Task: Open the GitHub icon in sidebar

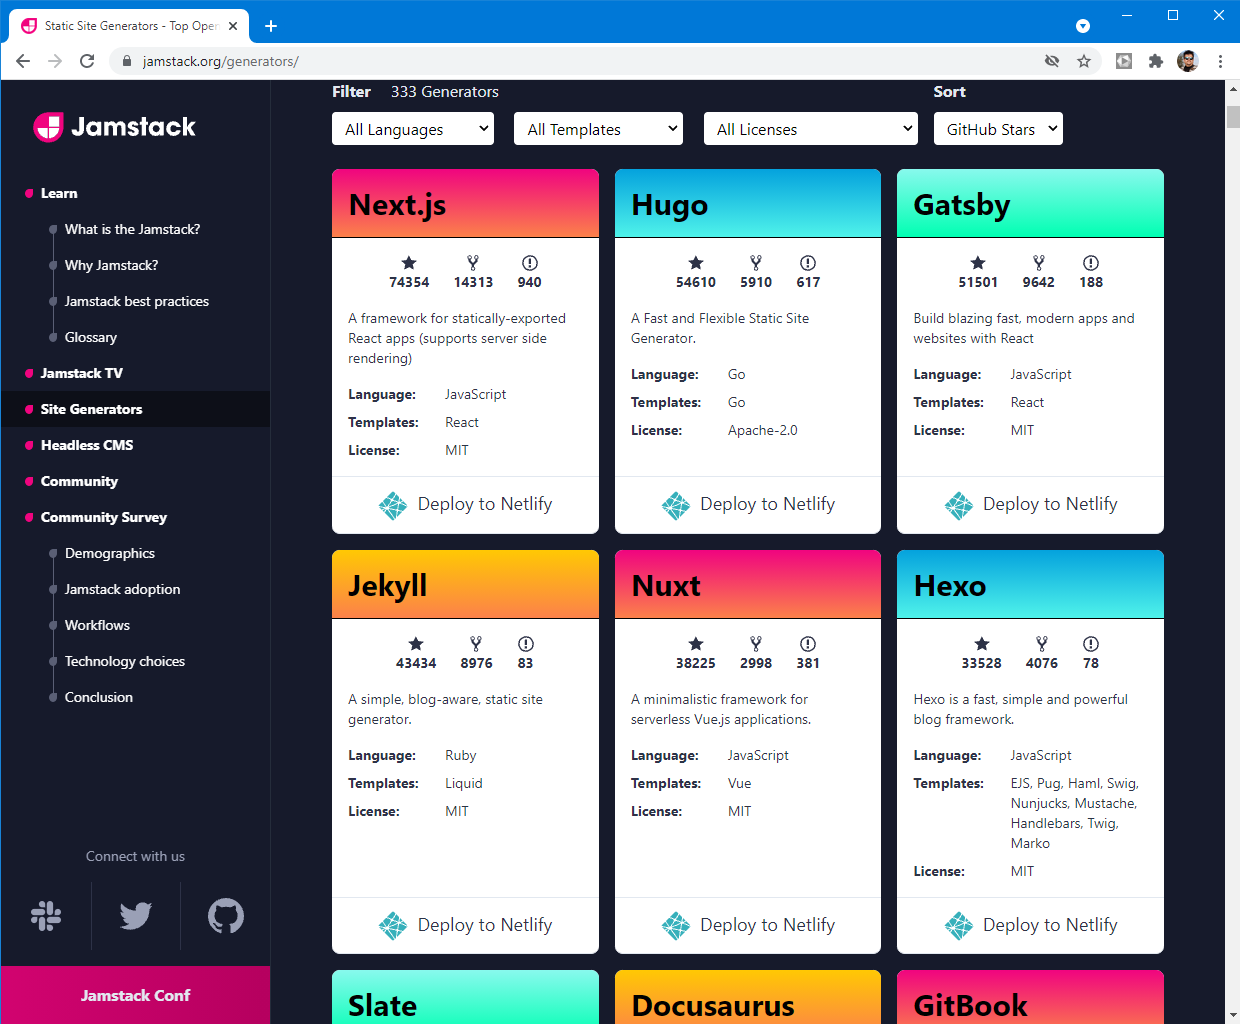Action: [226, 916]
